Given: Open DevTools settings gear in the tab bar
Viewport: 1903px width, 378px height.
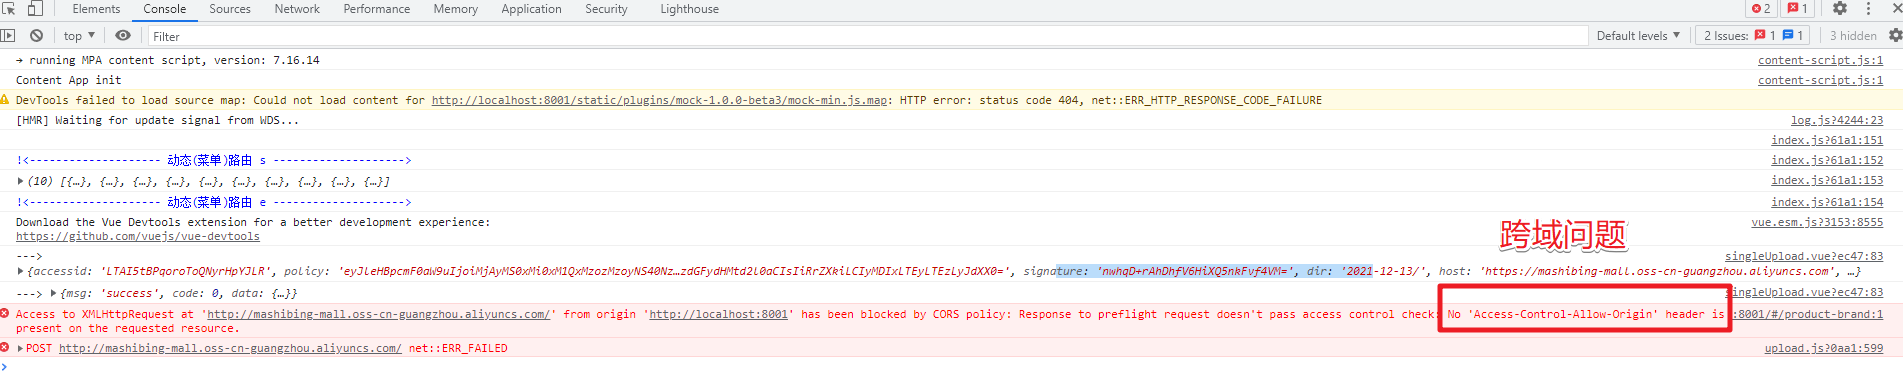Looking at the screenshot, I should [1840, 8].
